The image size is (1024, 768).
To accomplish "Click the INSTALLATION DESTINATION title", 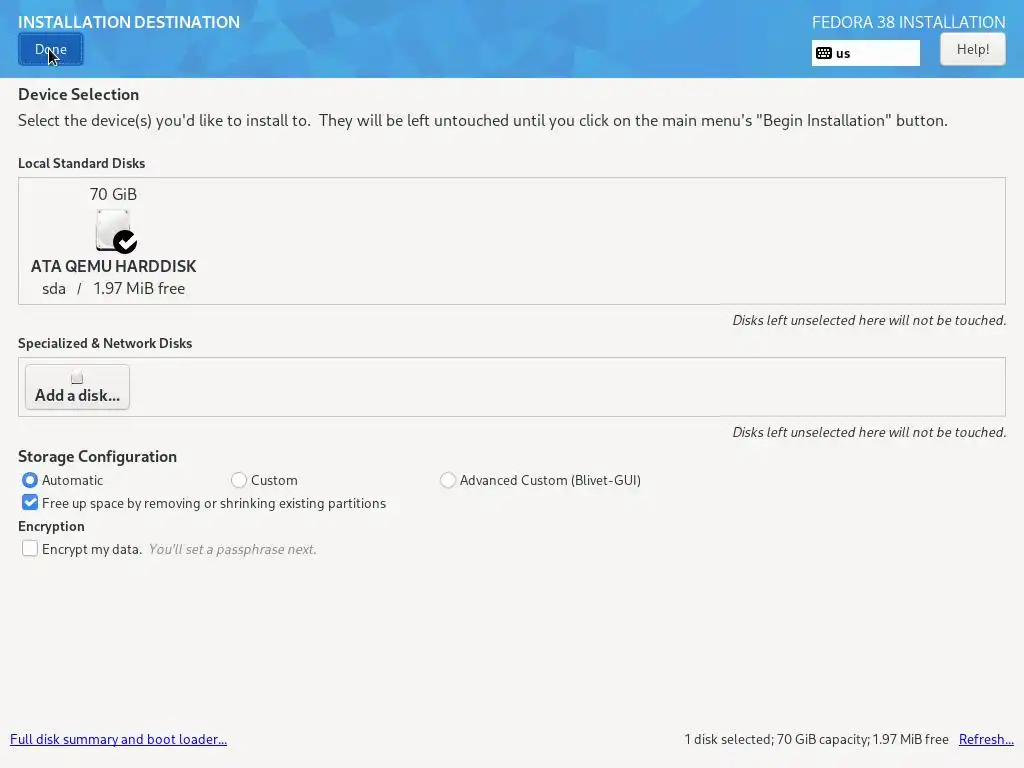I will [129, 22].
